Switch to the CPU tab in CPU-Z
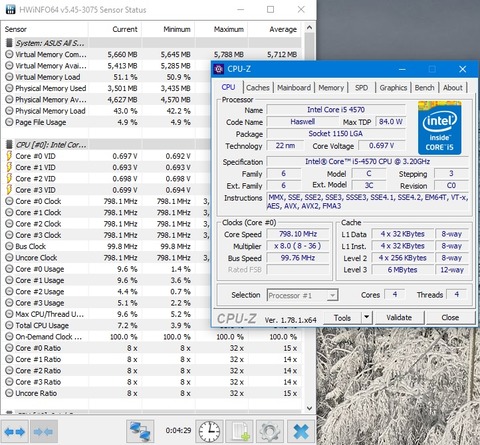Image resolution: width=480 pixels, height=445 pixels. coord(228,87)
